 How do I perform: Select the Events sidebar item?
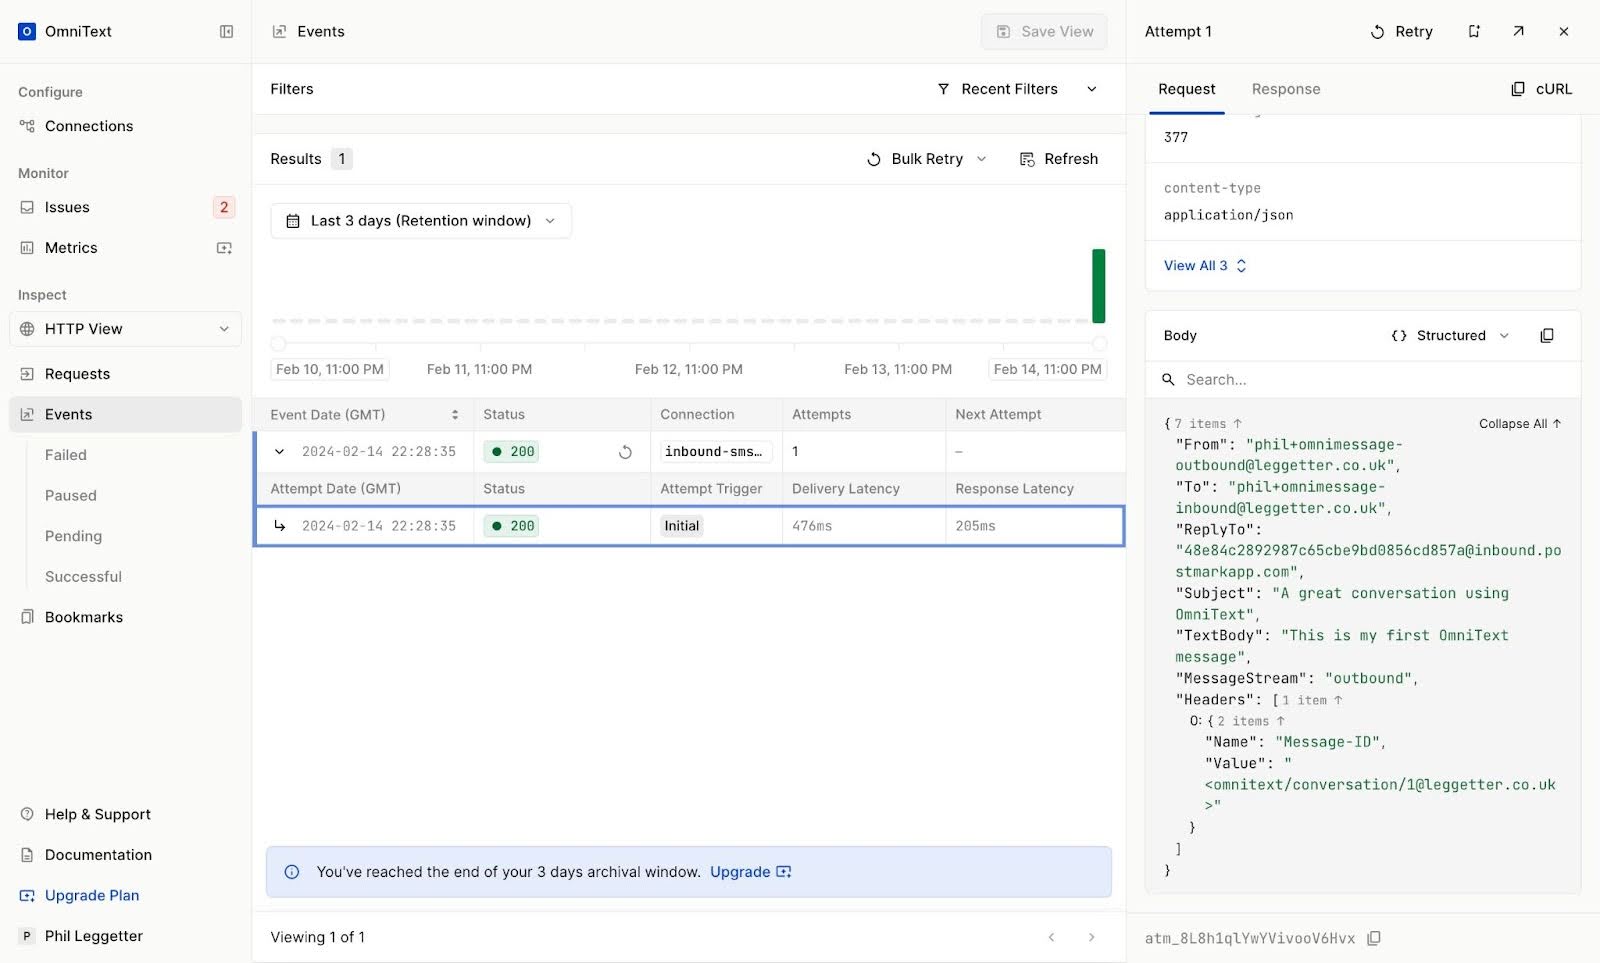[125, 415]
